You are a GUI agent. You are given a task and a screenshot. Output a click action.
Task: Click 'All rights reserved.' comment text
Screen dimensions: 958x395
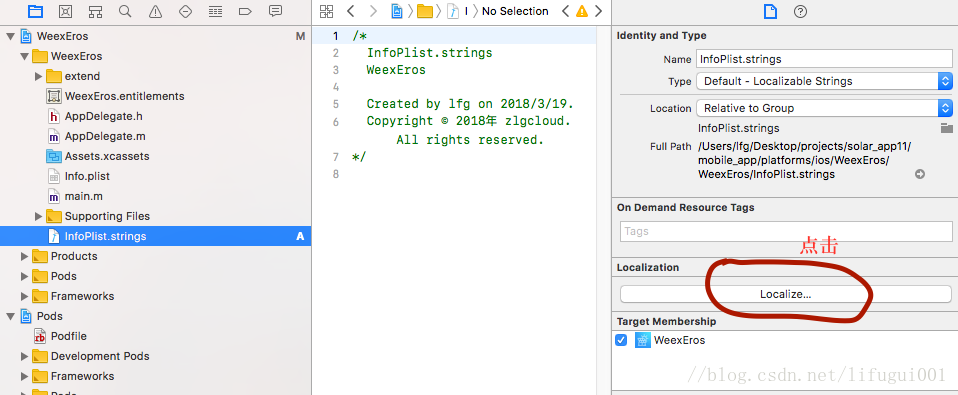(x=470, y=140)
